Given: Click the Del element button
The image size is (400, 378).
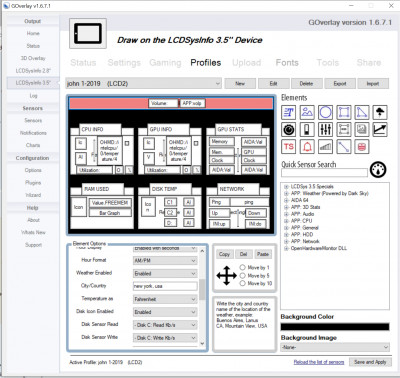Looking at the screenshot, I should (243, 254).
